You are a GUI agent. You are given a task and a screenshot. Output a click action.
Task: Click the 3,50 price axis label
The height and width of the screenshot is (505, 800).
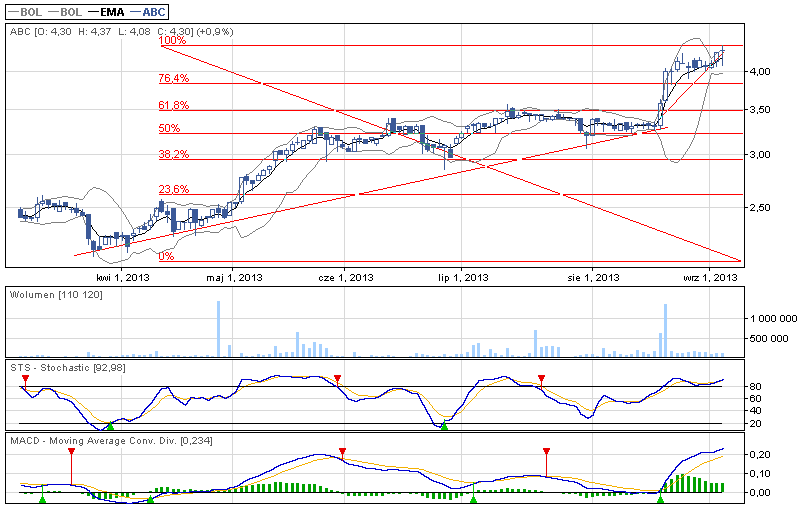(x=761, y=110)
